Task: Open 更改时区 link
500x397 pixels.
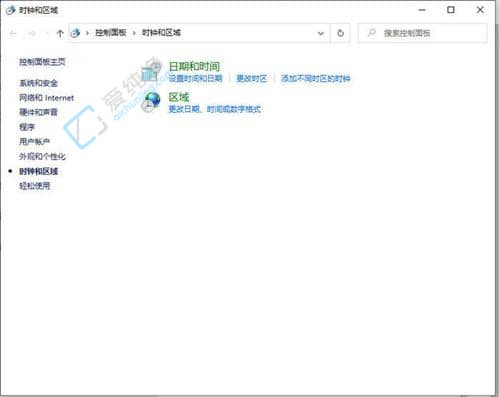Action: pos(252,79)
